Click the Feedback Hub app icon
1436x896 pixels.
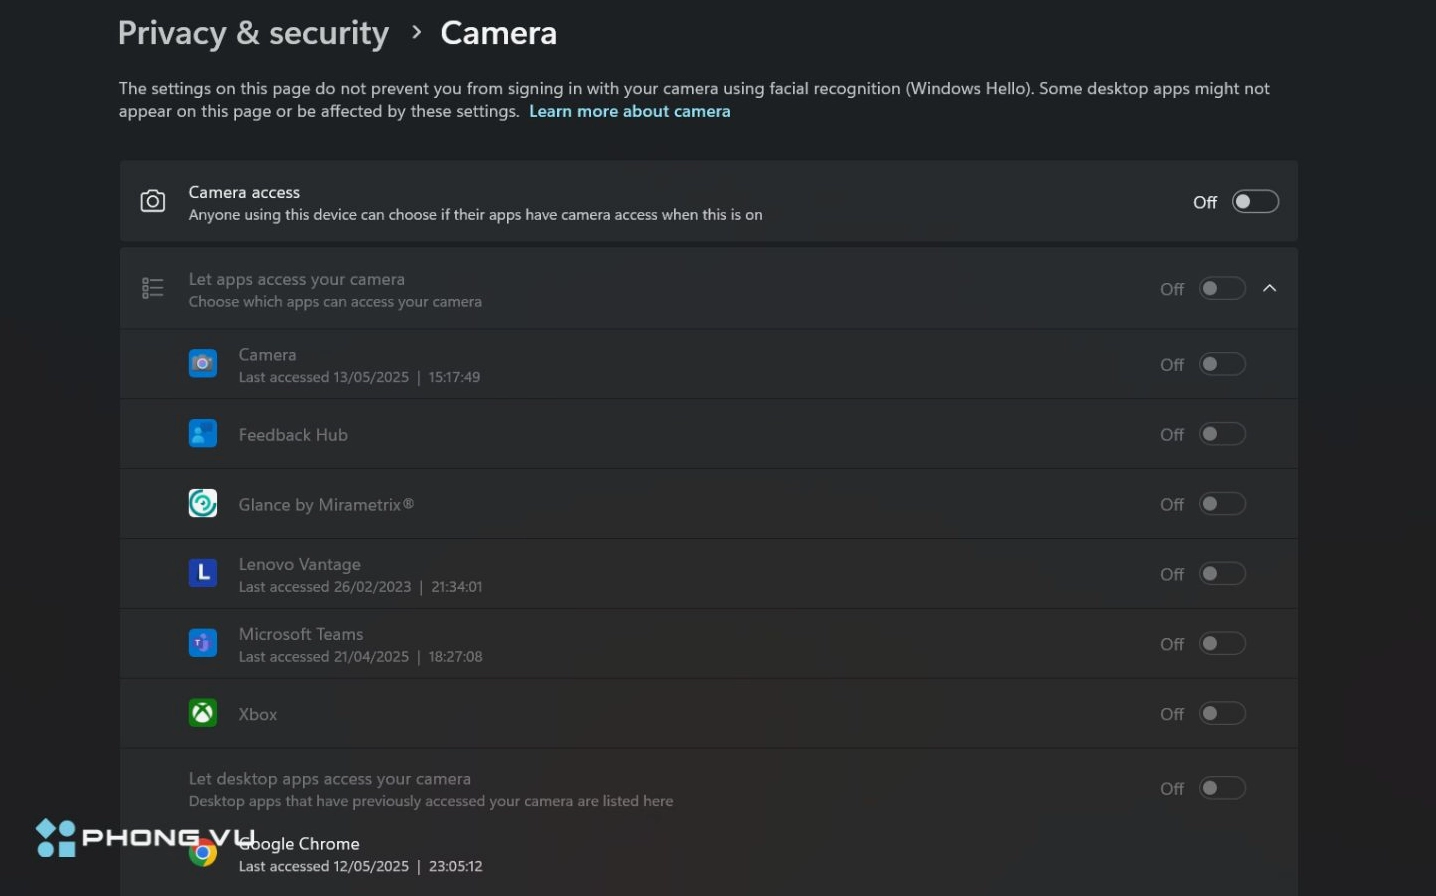(x=203, y=434)
